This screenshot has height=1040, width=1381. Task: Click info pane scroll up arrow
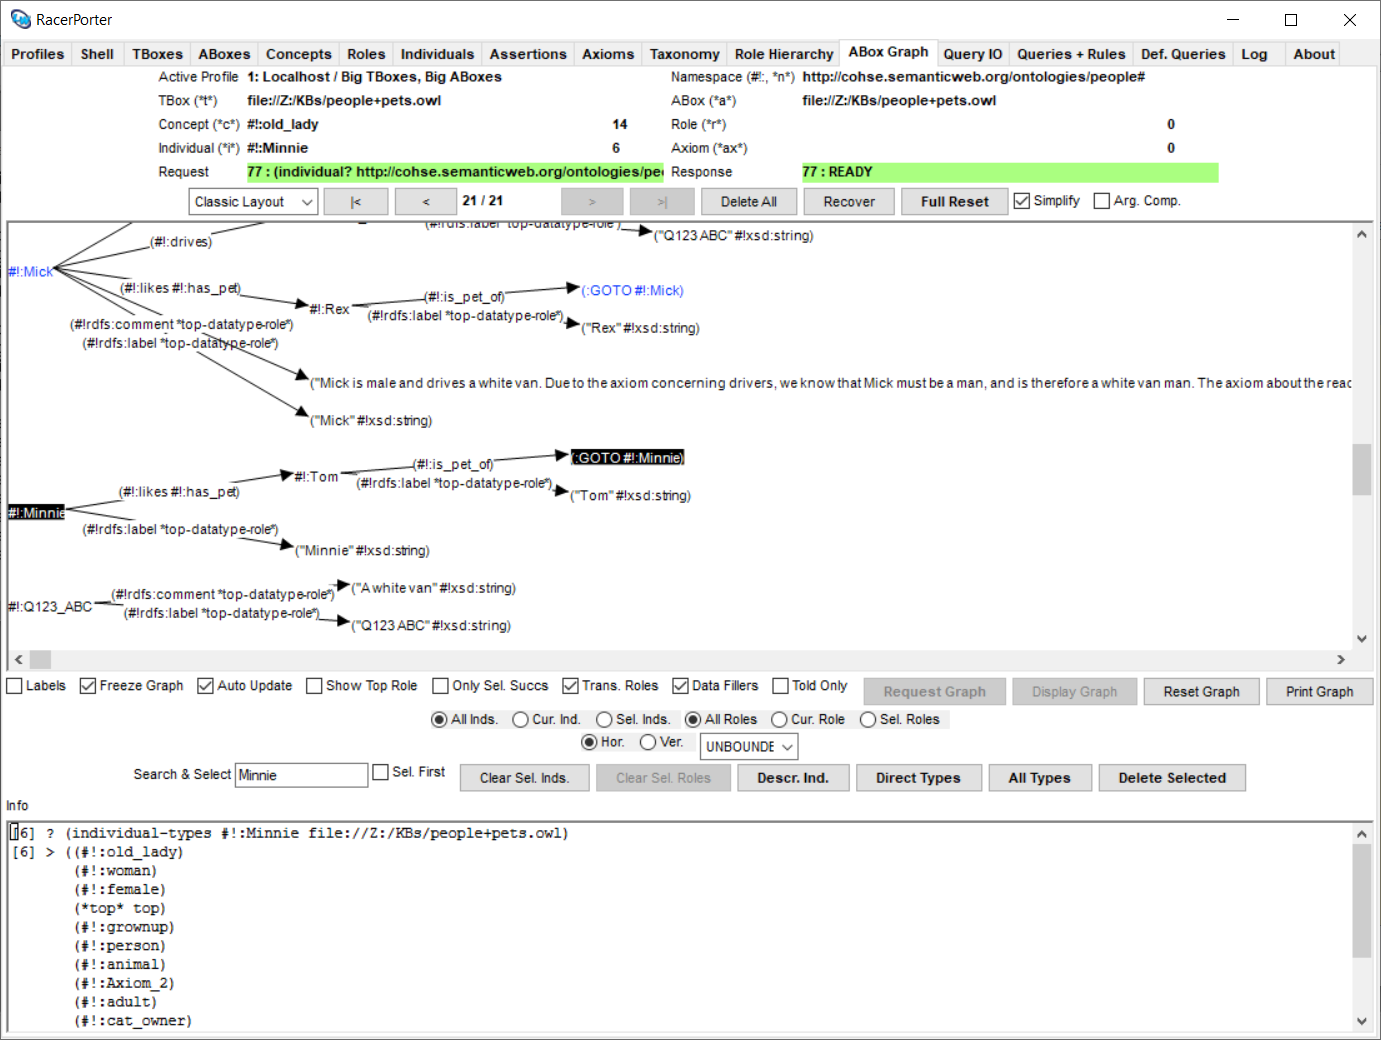[1361, 834]
